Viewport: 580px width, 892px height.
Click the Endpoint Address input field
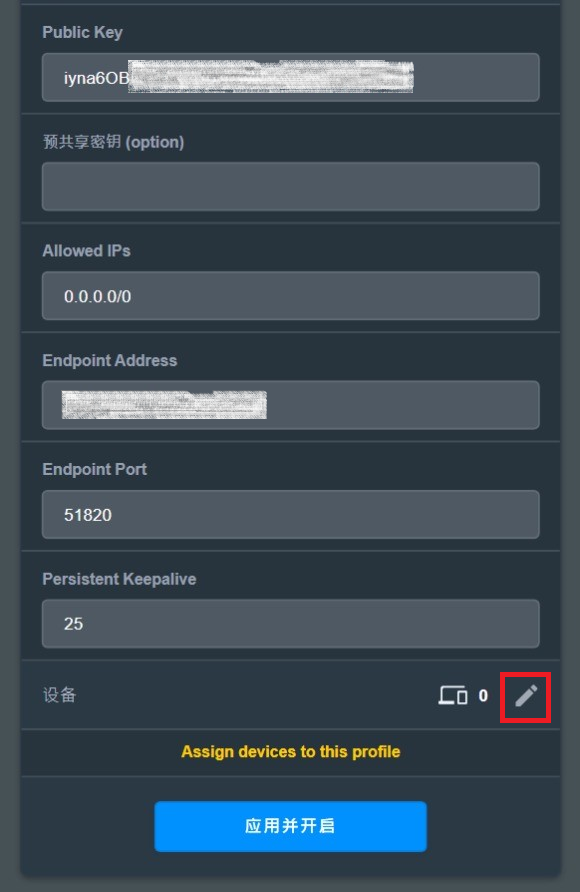291,405
